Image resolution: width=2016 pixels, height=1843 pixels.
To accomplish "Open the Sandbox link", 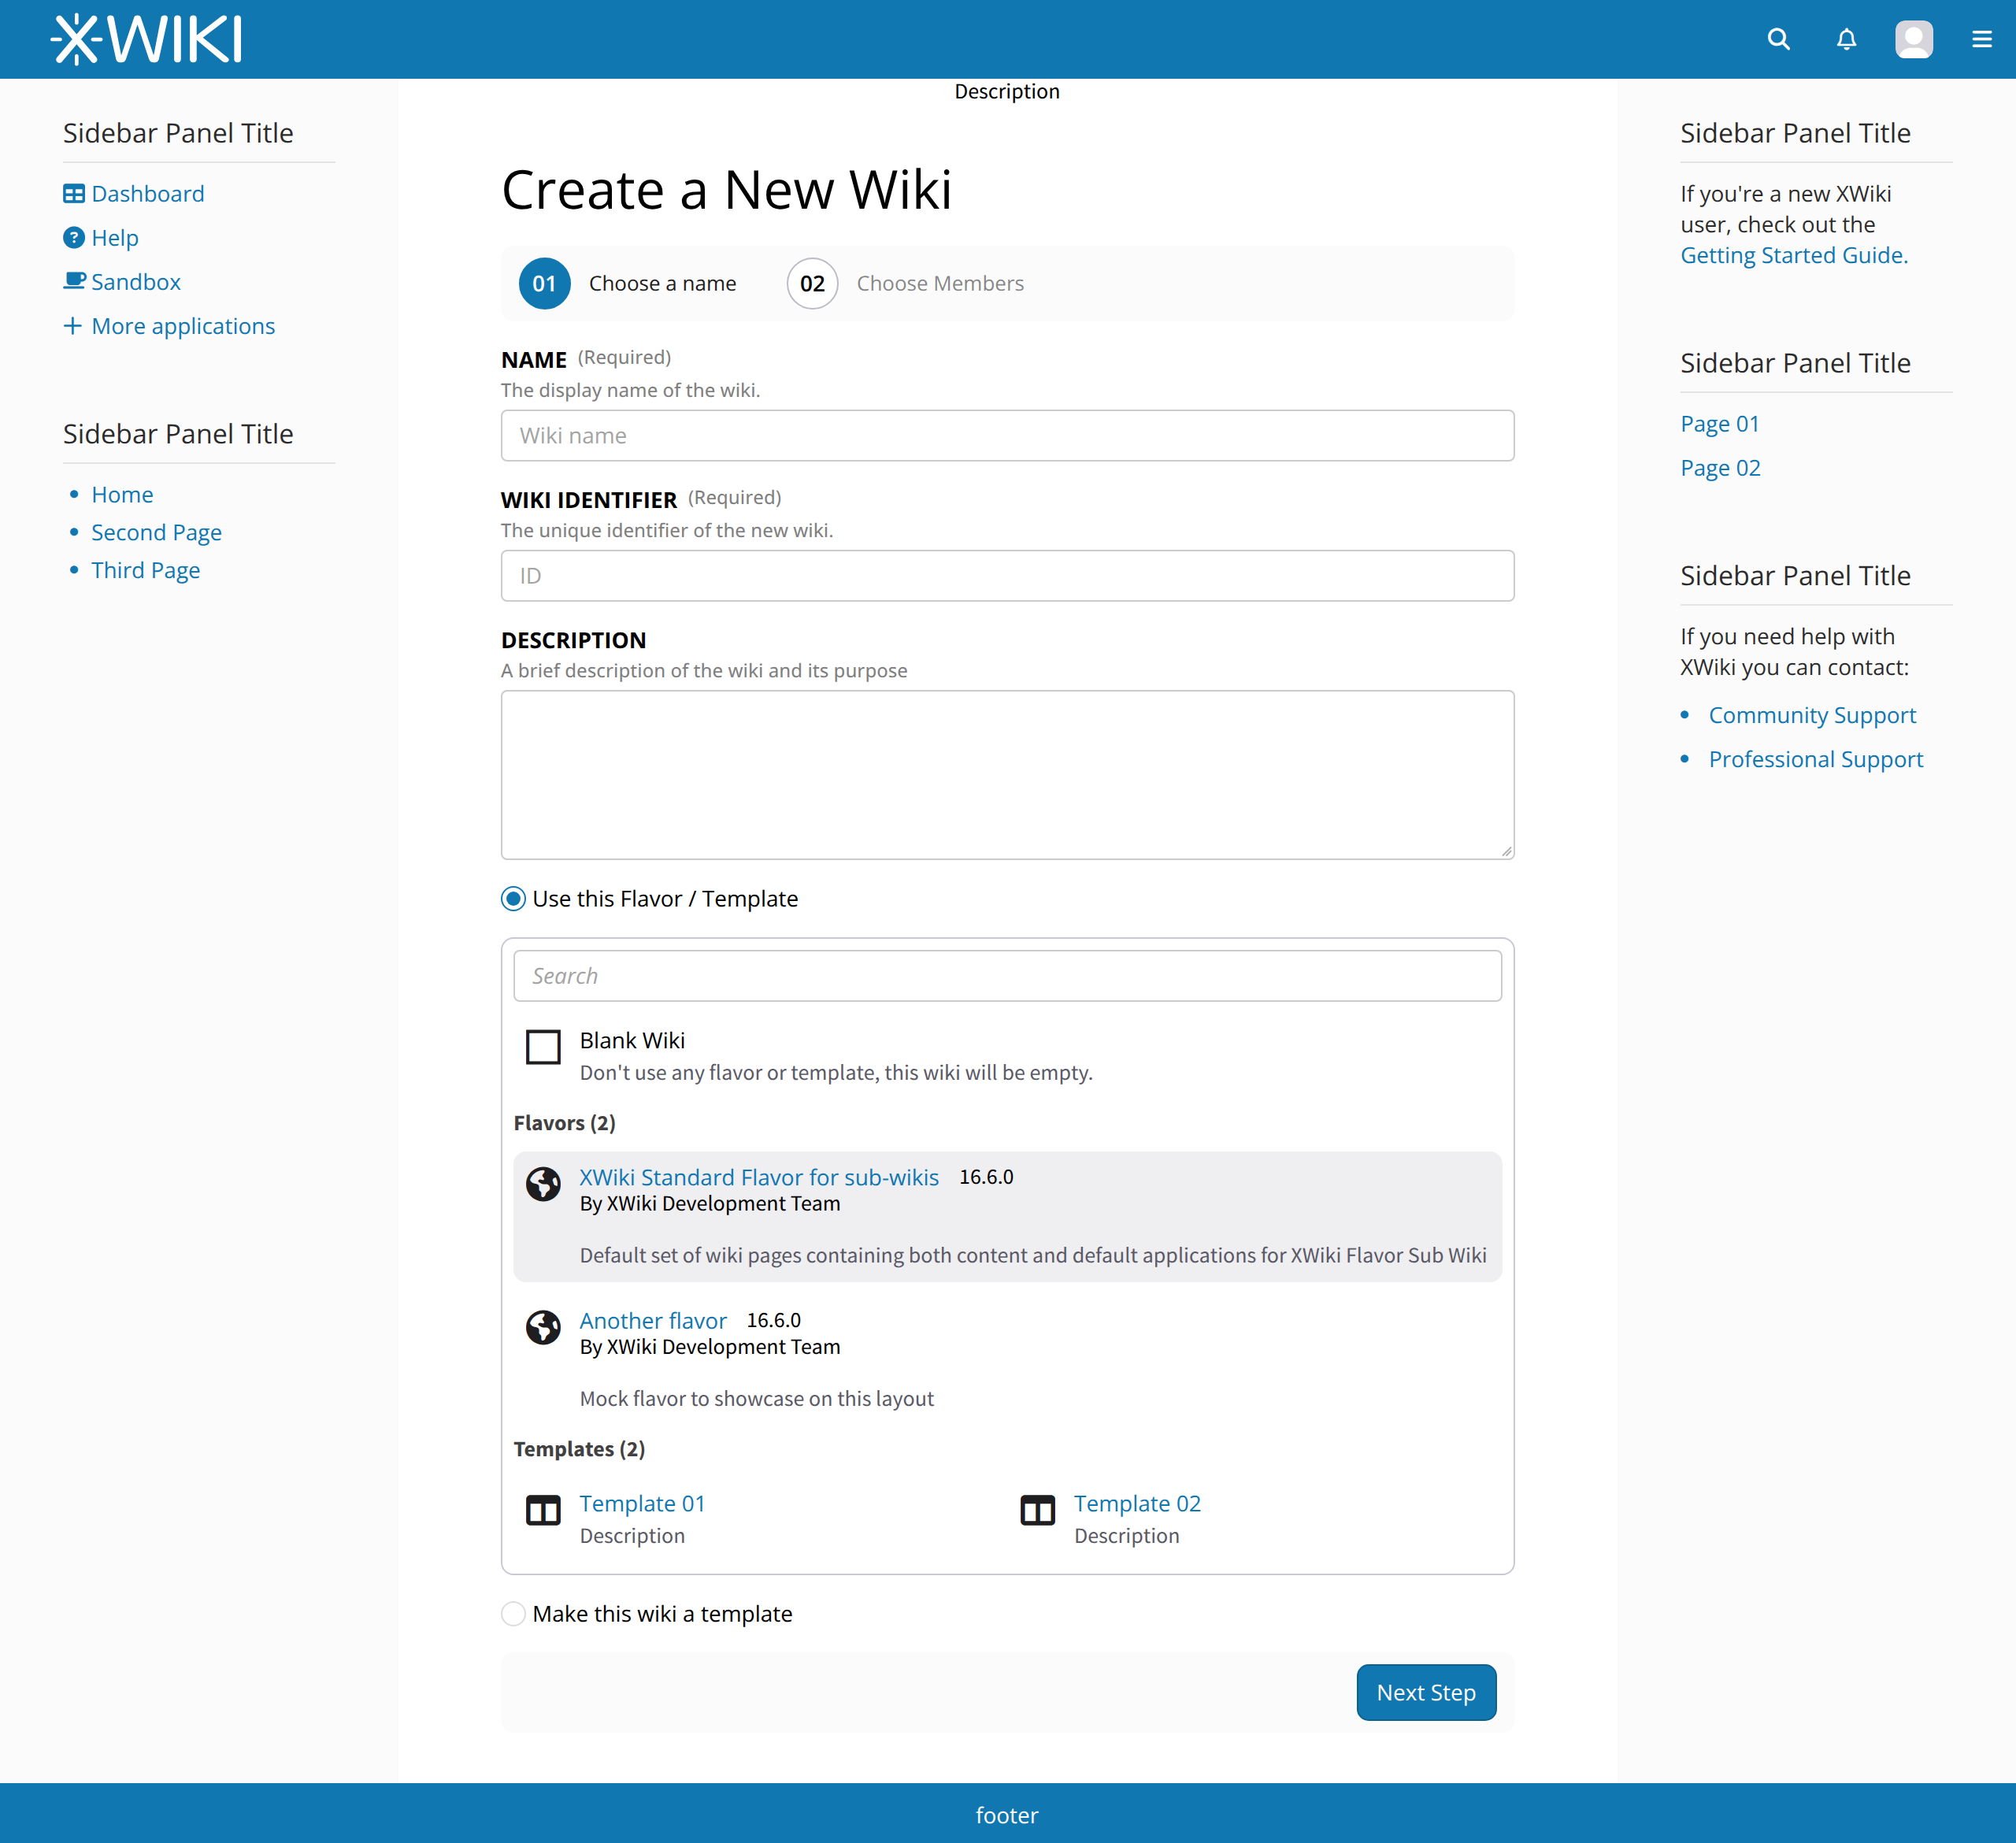I will [136, 282].
